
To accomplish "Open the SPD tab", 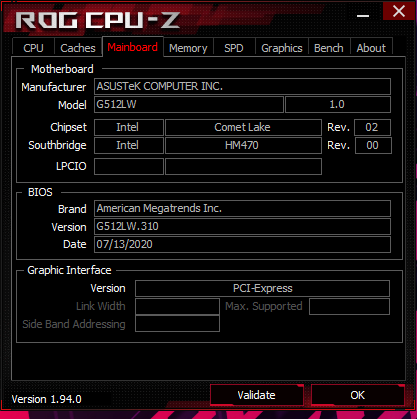I will 234,48.
